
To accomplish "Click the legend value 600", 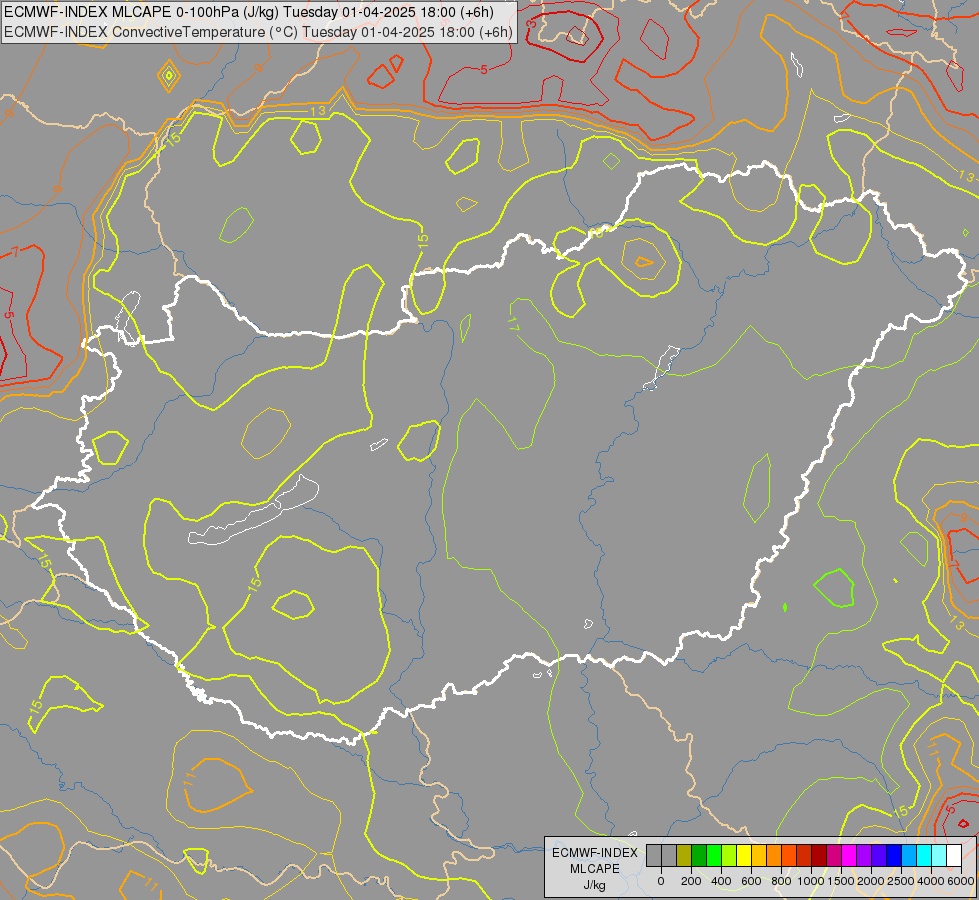I will [751, 881].
